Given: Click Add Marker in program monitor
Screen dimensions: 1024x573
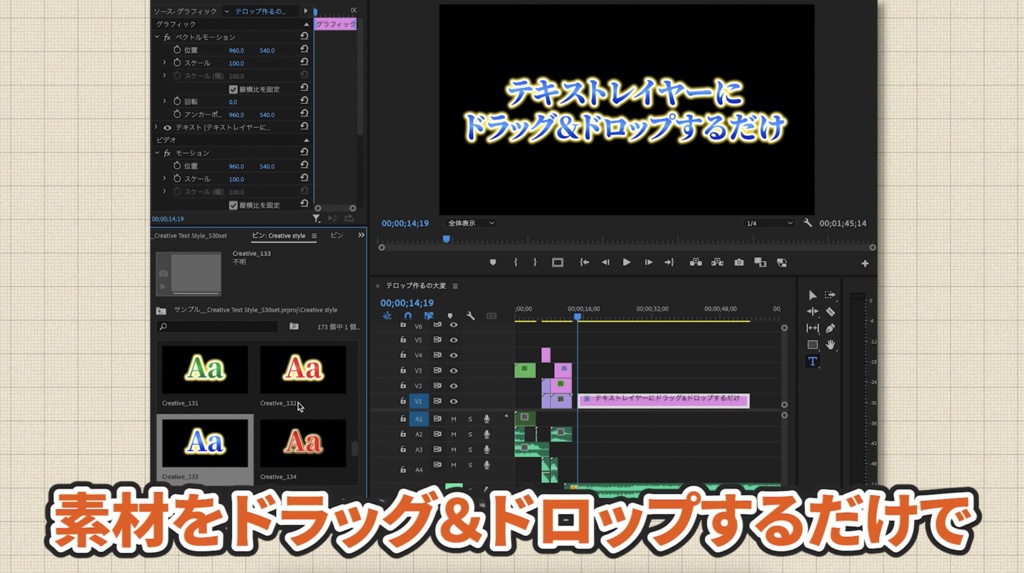Looking at the screenshot, I should (493, 263).
